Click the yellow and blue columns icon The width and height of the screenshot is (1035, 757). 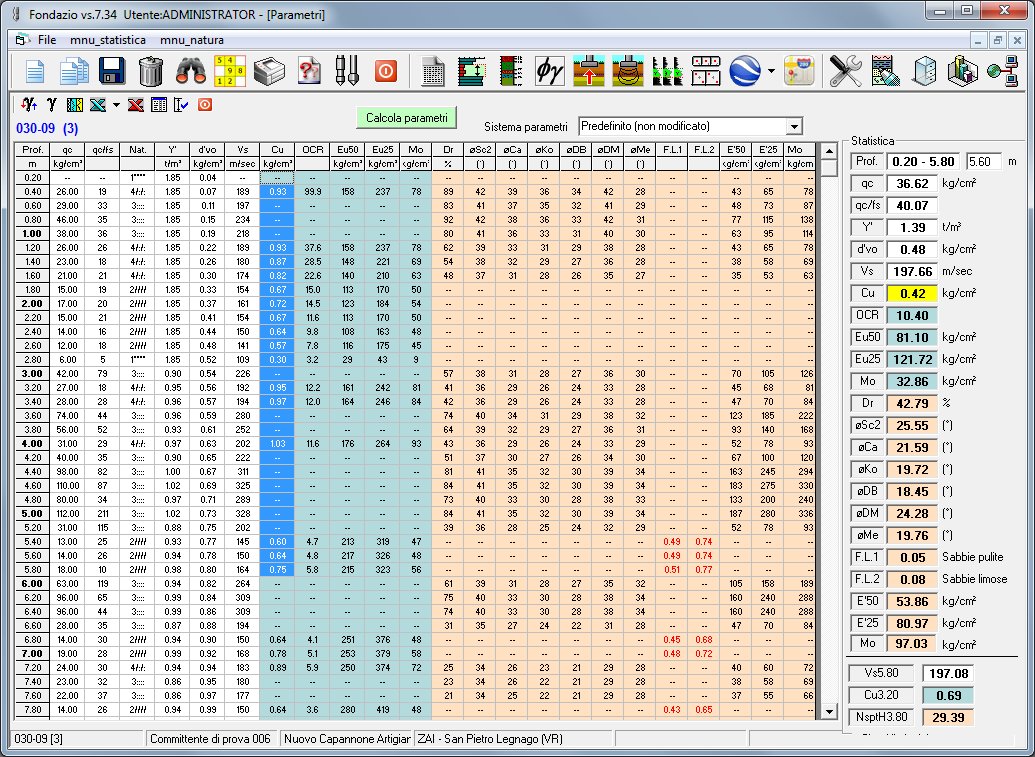pos(75,104)
